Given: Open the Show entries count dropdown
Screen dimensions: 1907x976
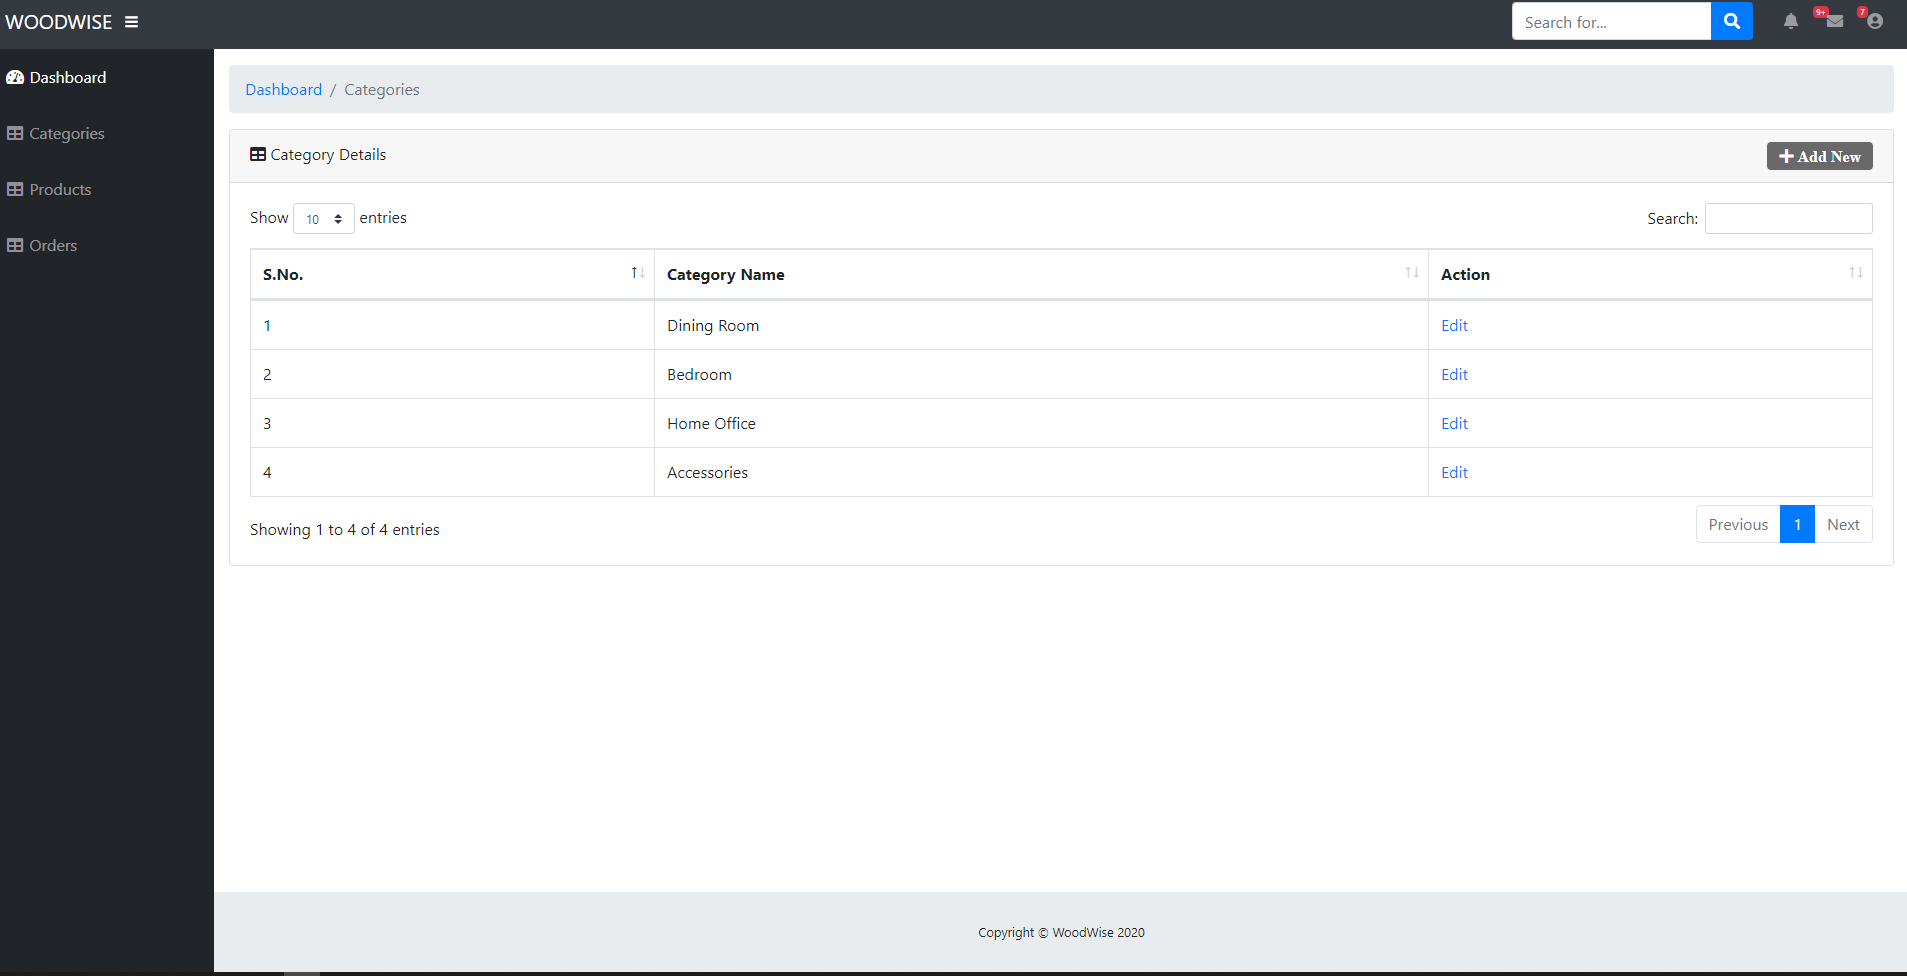Looking at the screenshot, I should tap(324, 218).
